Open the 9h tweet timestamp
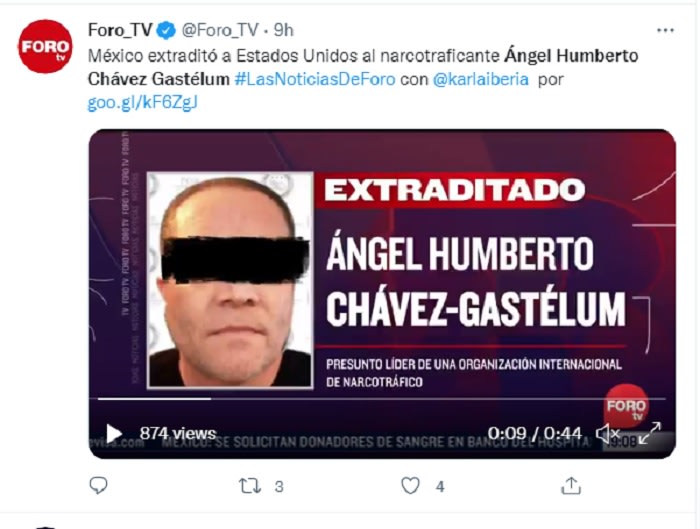This screenshot has width=700, height=529. 283,30
